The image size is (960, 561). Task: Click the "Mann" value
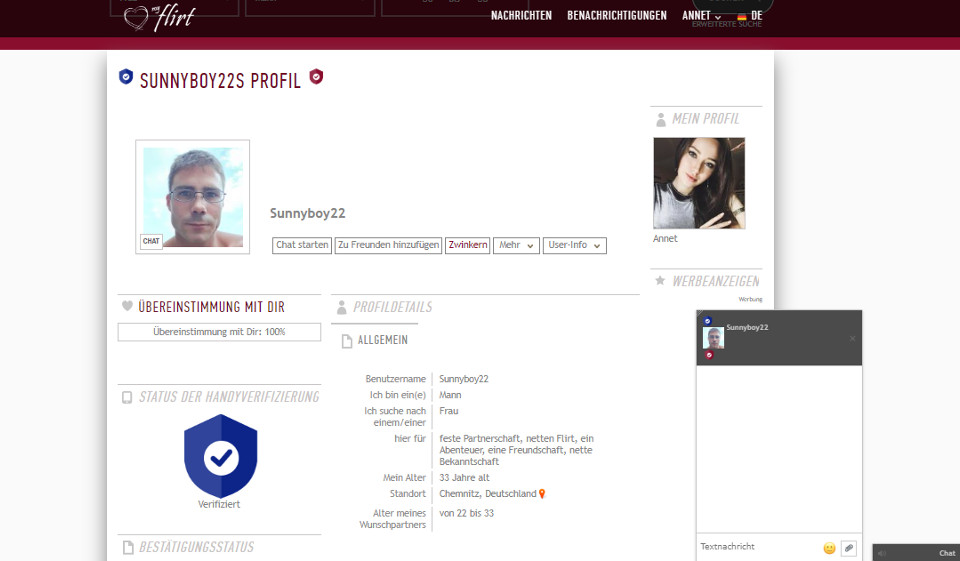pos(450,395)
